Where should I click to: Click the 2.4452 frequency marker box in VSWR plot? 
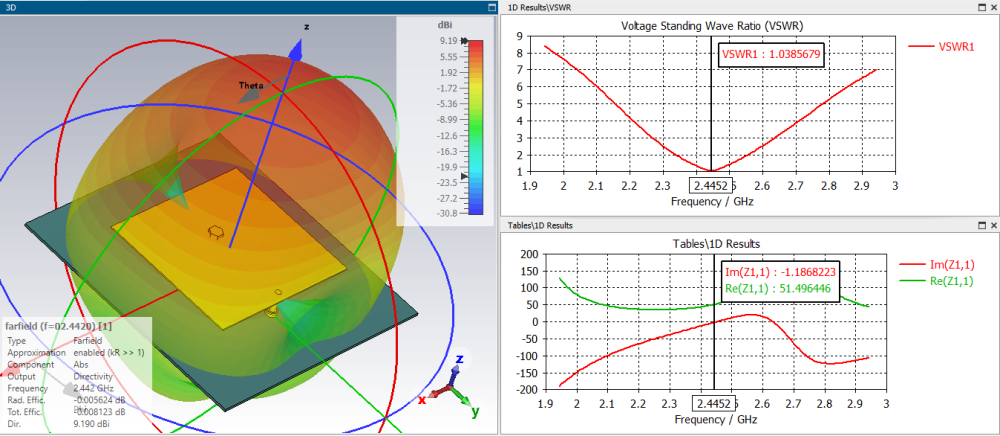click(x=711, y=185)
